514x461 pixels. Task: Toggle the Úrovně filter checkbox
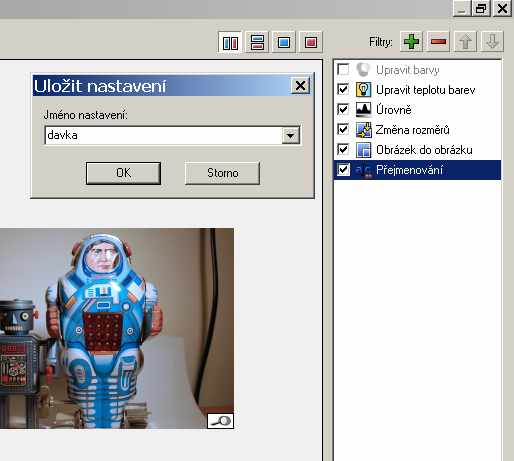(343, 109)
